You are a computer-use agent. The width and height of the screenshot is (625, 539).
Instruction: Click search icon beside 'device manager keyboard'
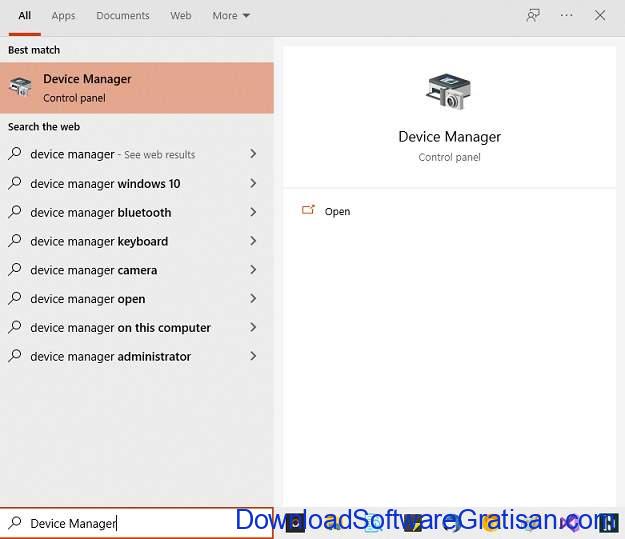[15, 240]
